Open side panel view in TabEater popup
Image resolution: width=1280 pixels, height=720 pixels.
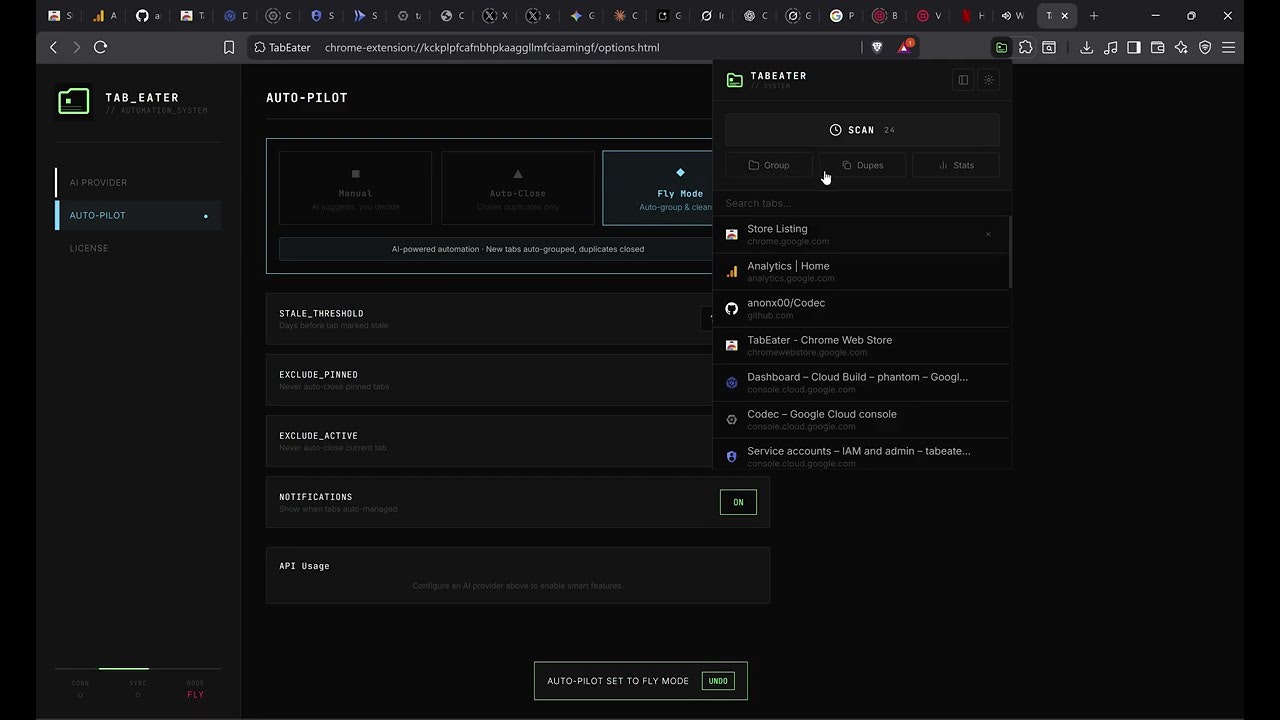[963, 80]
